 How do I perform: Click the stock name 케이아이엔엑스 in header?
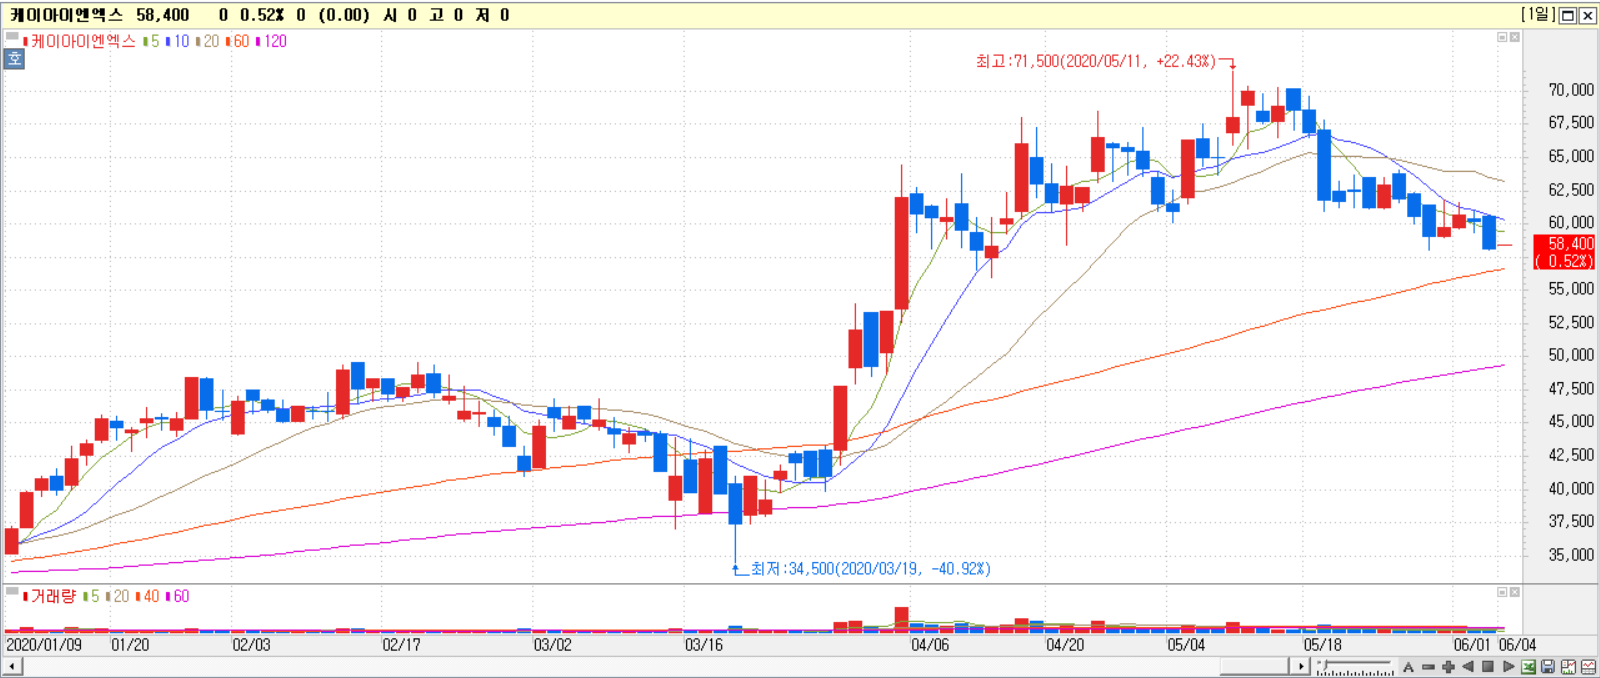coord(67,15)
